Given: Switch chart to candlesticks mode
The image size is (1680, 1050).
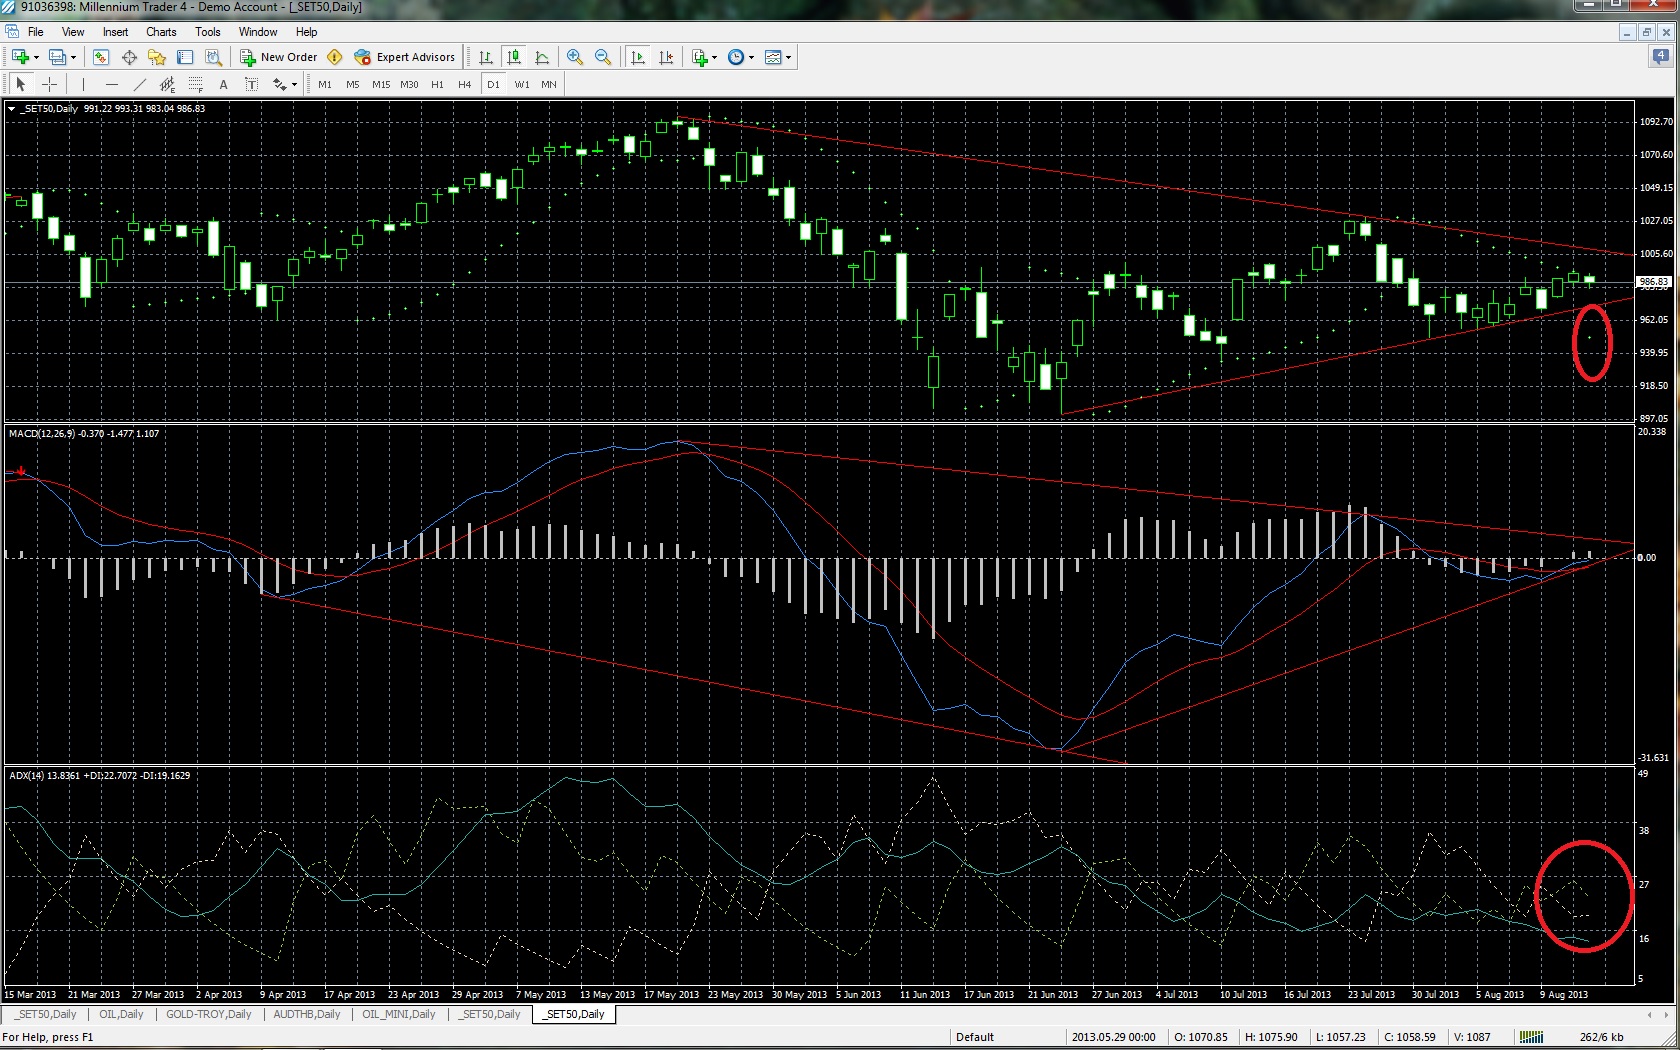Looking at the screenshot, I should point(513,57).
